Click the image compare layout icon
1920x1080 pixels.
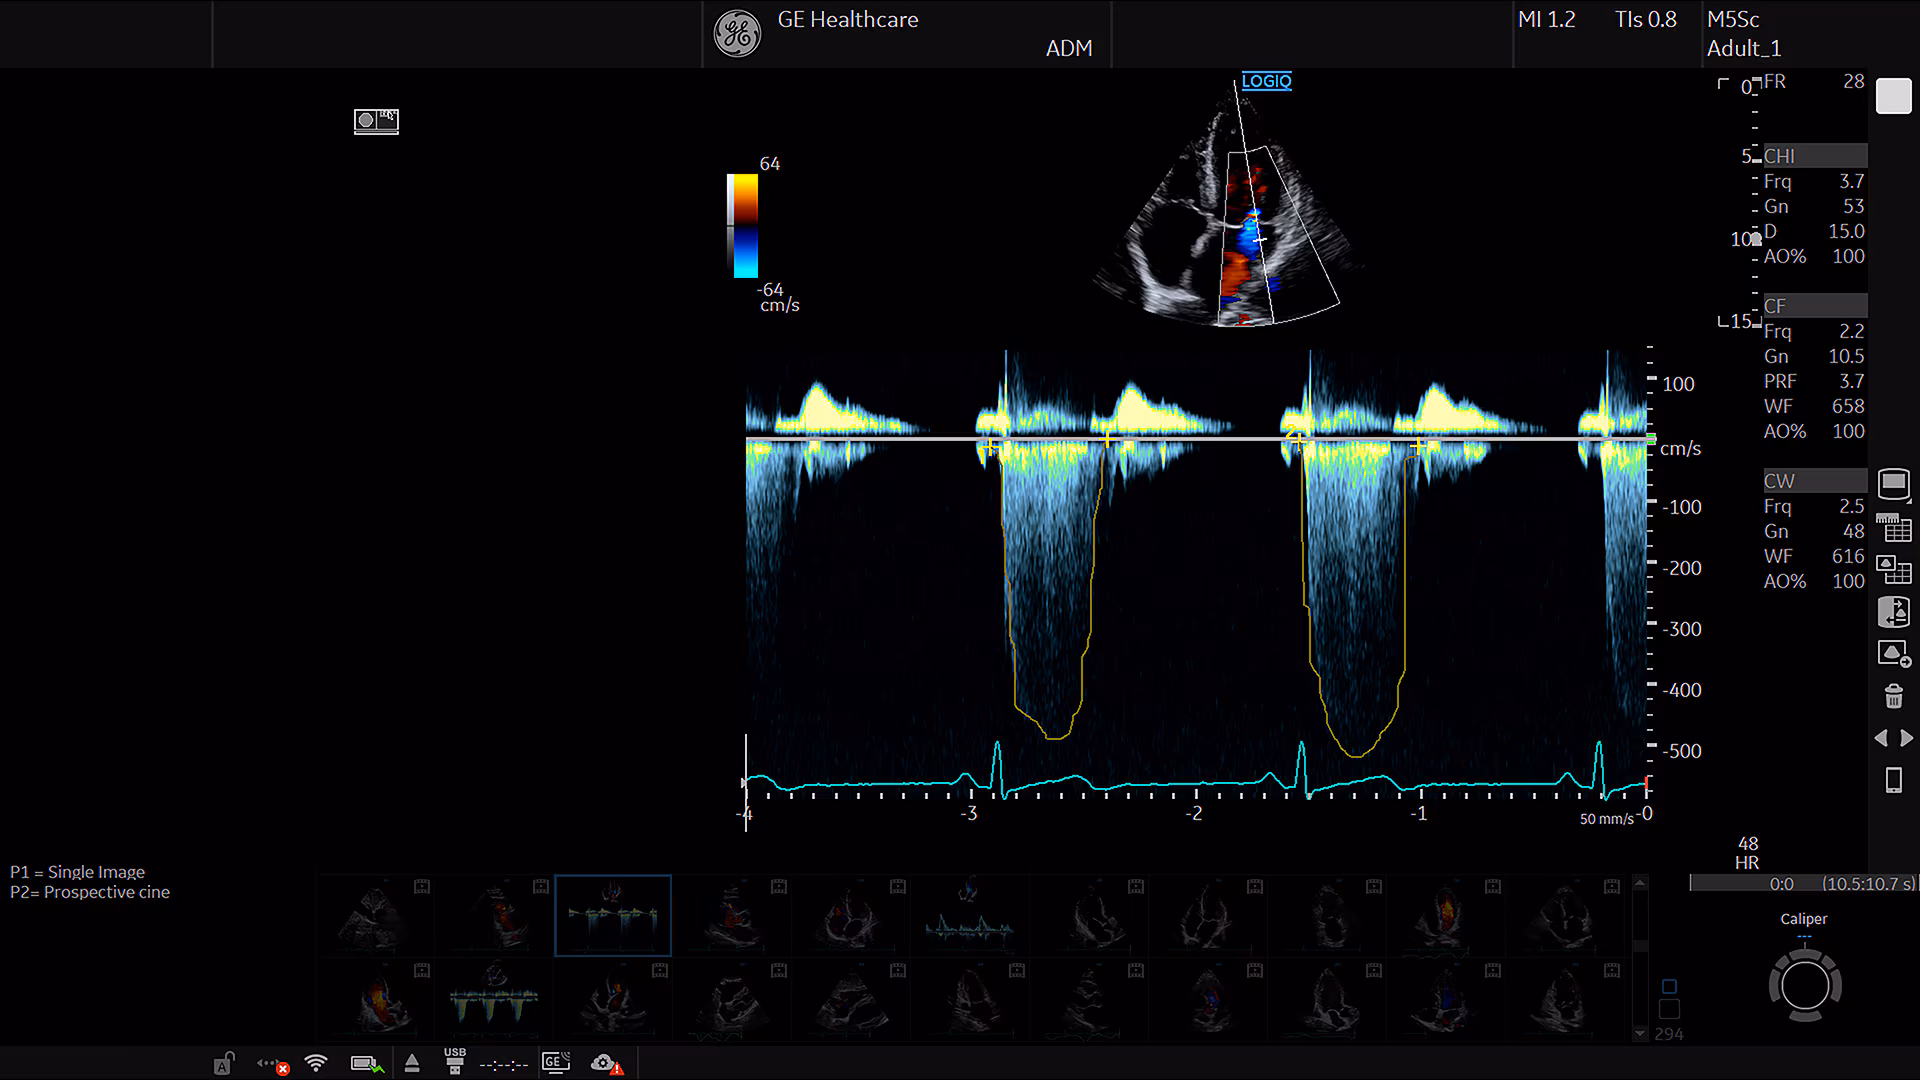[x=1893, y=570]
